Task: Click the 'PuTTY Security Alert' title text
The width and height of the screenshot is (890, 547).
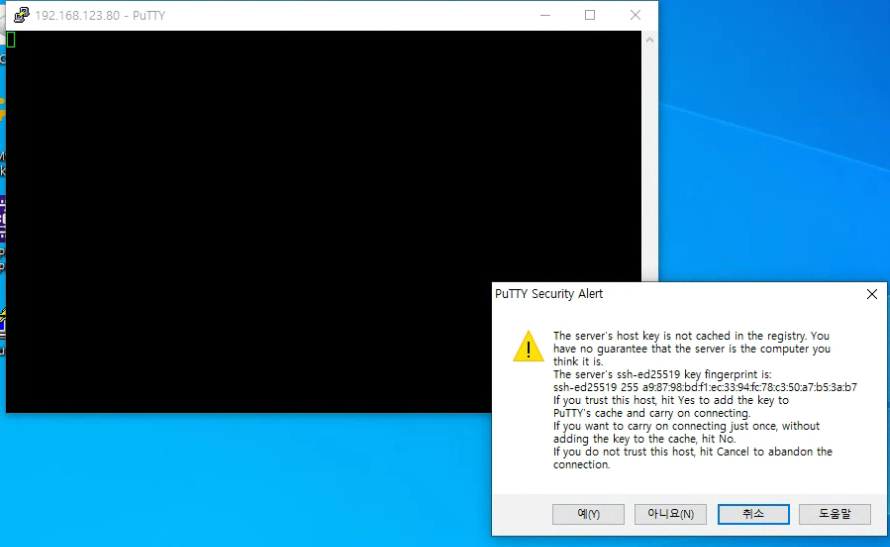Action: pyautogui.click(x=549, y=294)
